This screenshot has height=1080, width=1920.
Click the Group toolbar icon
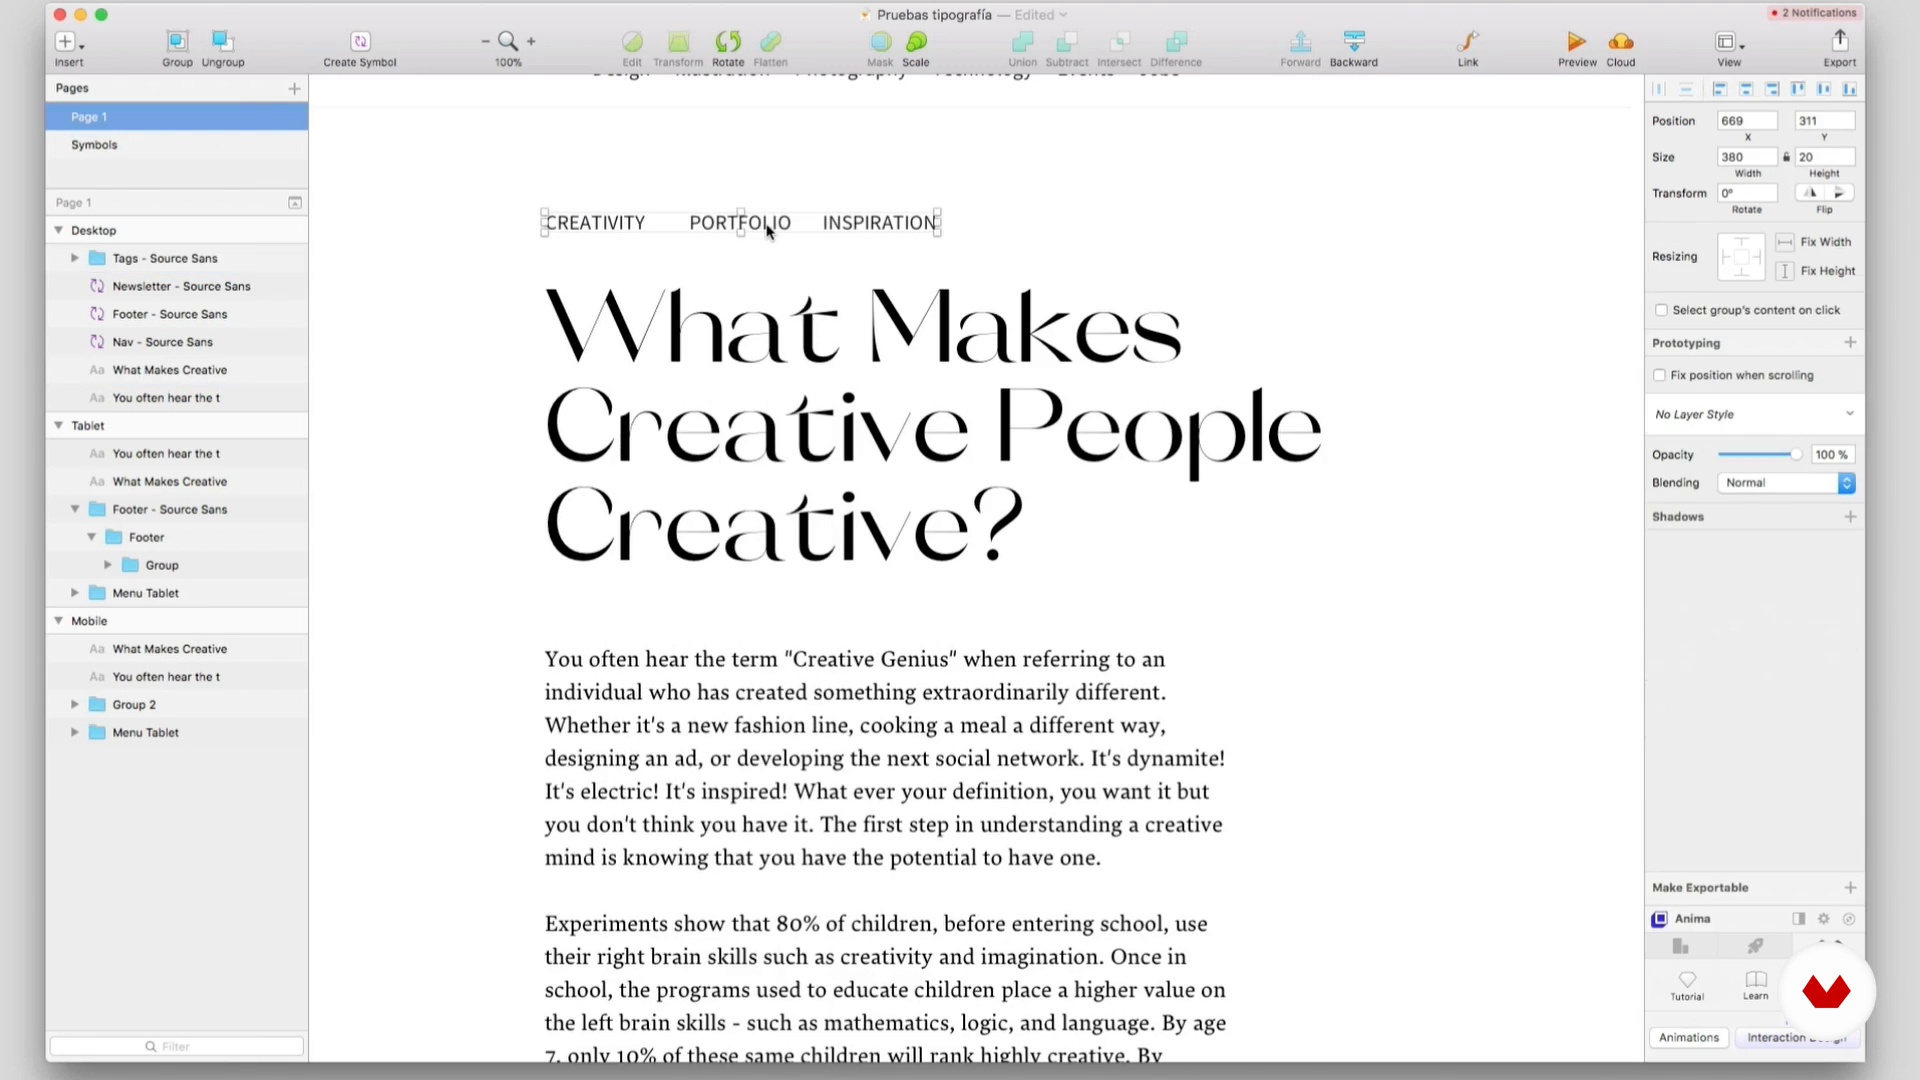[x=177, y=41]
